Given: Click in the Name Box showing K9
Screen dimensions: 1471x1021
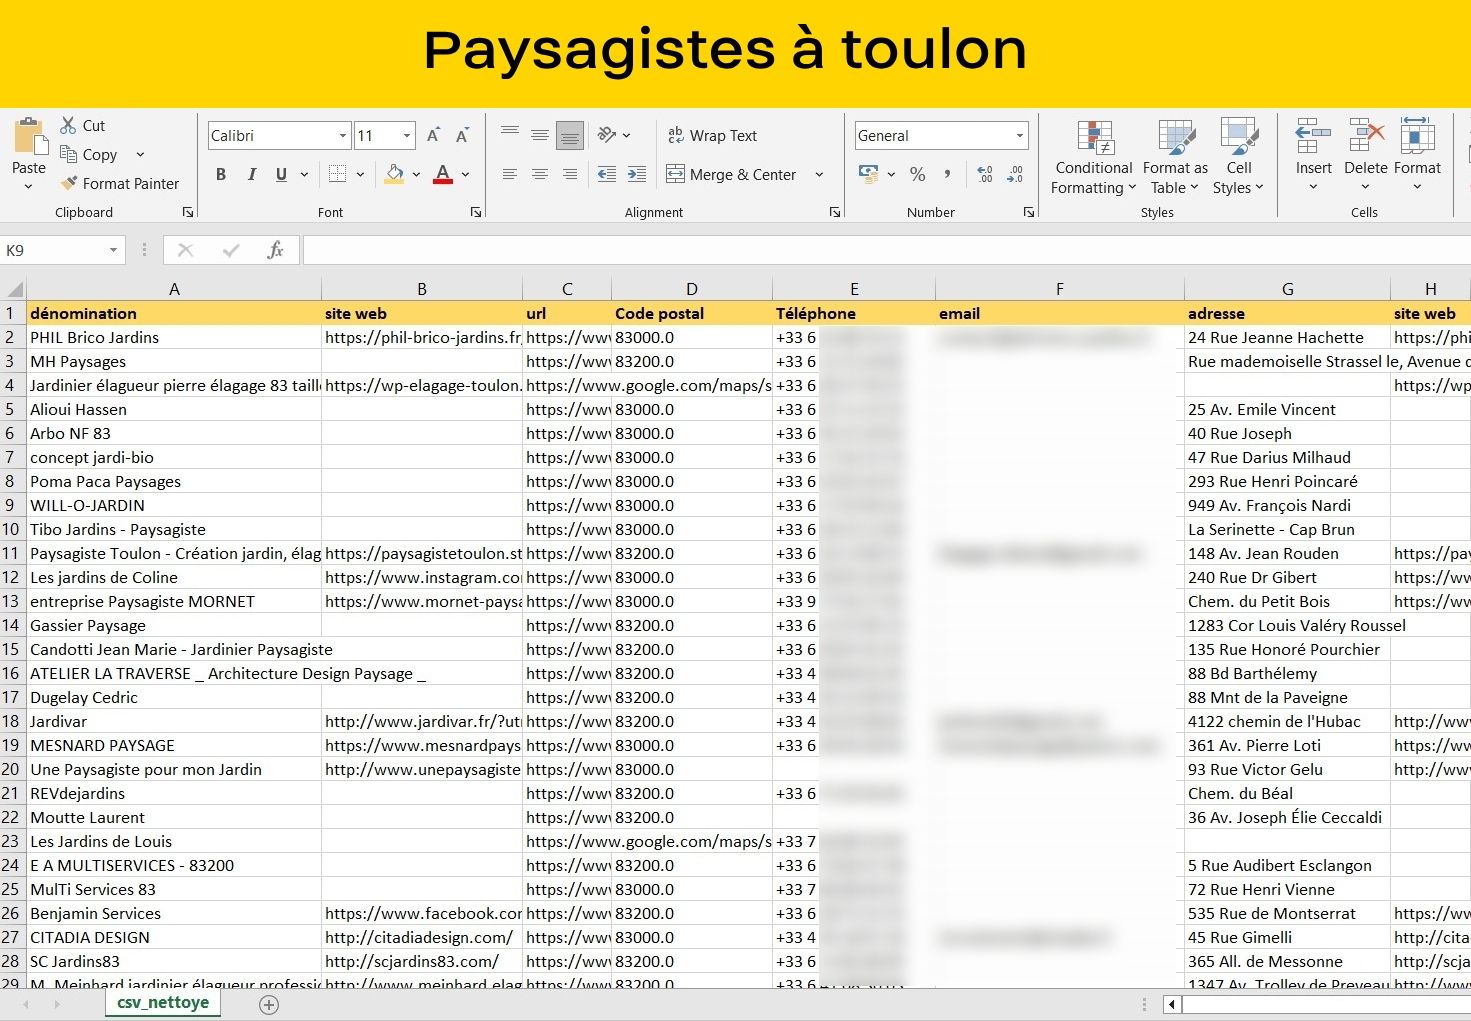Looking at the screenshot, I should [55, 250].
